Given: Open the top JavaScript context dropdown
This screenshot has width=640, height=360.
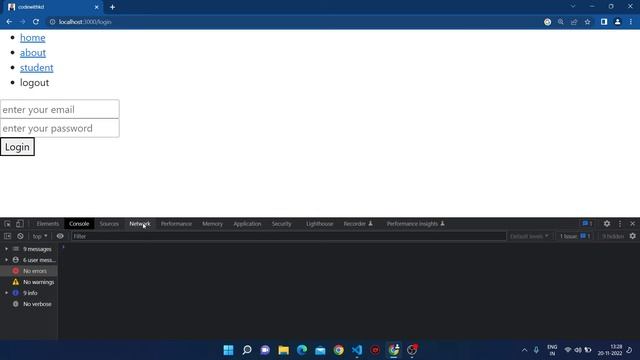Looking at the screenshot, I should point(40,236).
